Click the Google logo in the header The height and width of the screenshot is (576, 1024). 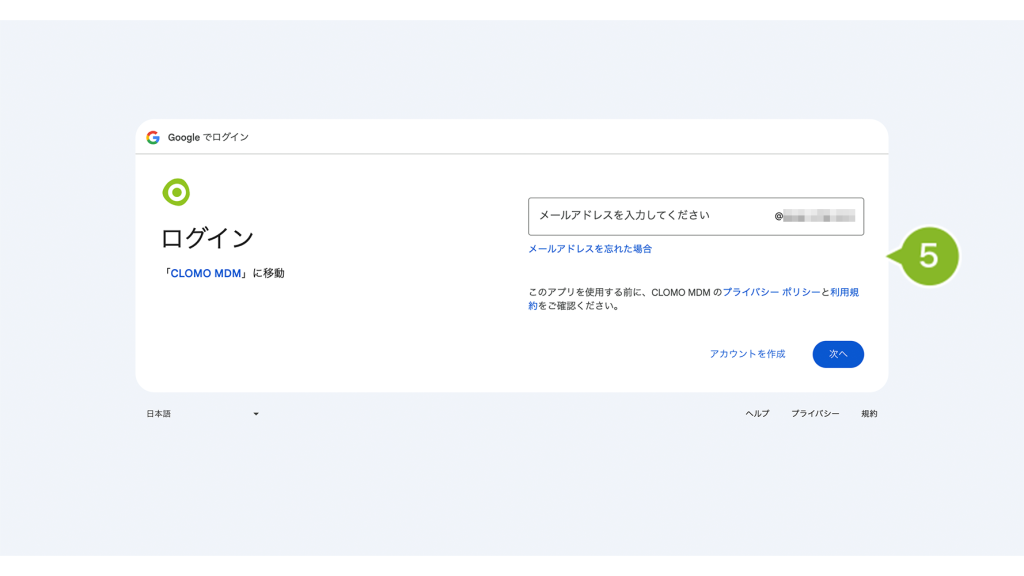tap(153, 137)
